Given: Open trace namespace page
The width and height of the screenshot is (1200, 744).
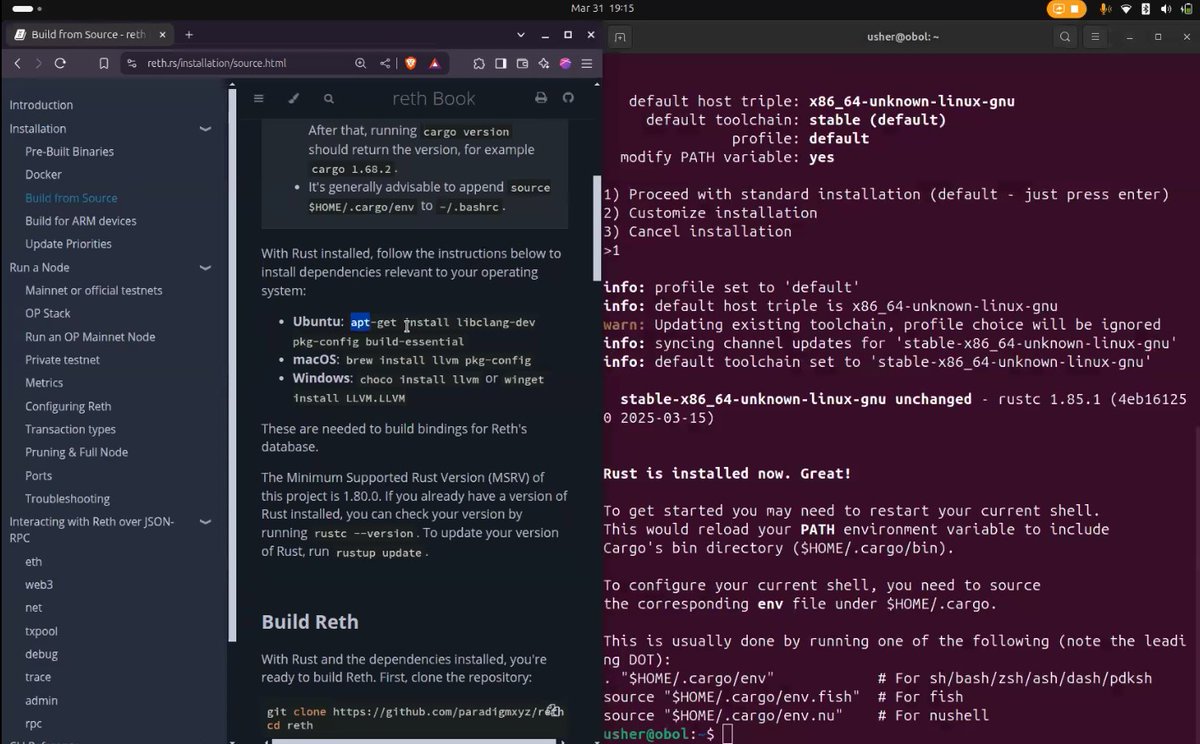Looking at the screenshot, I should coord(38,677).
